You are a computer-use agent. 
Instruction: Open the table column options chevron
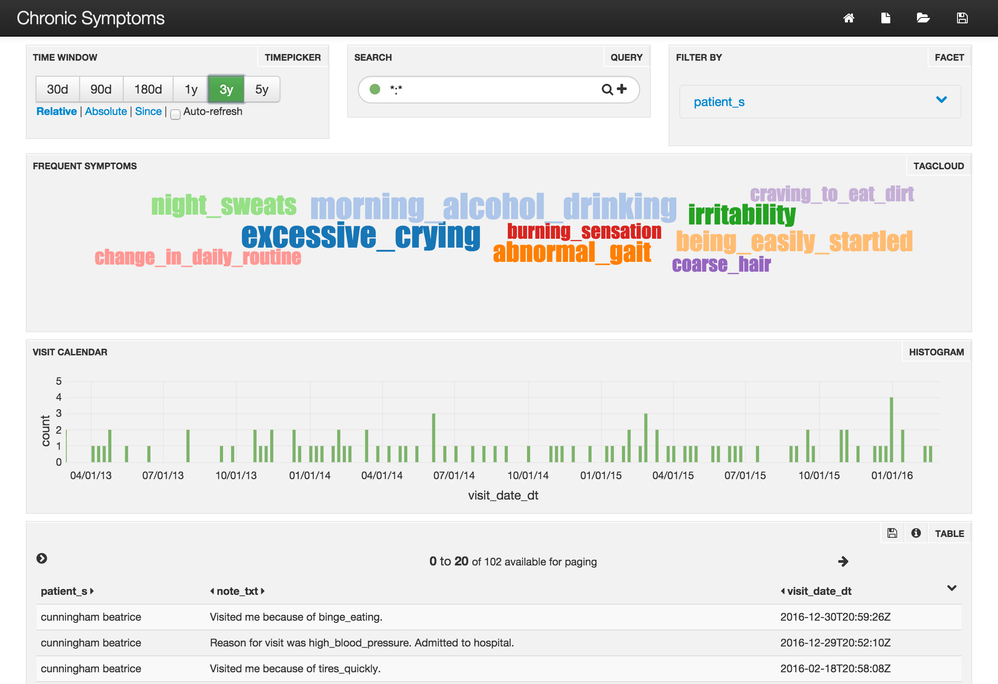point(952,588)
